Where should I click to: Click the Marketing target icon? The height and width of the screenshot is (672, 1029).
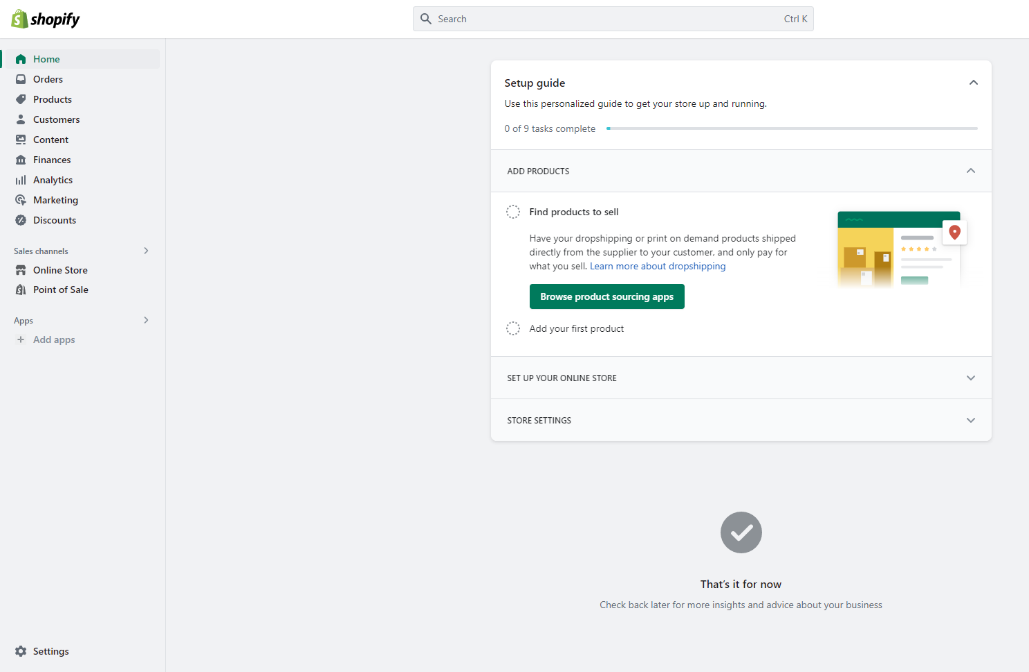pos(21,200)
